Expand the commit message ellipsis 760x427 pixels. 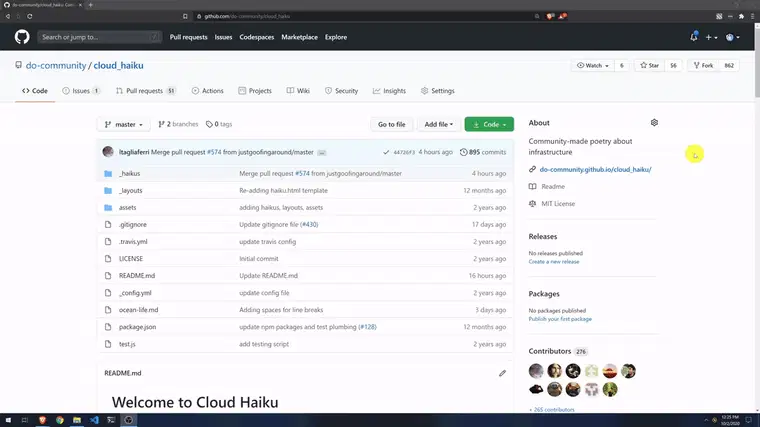pyautogui.click(x=322, y=153)
